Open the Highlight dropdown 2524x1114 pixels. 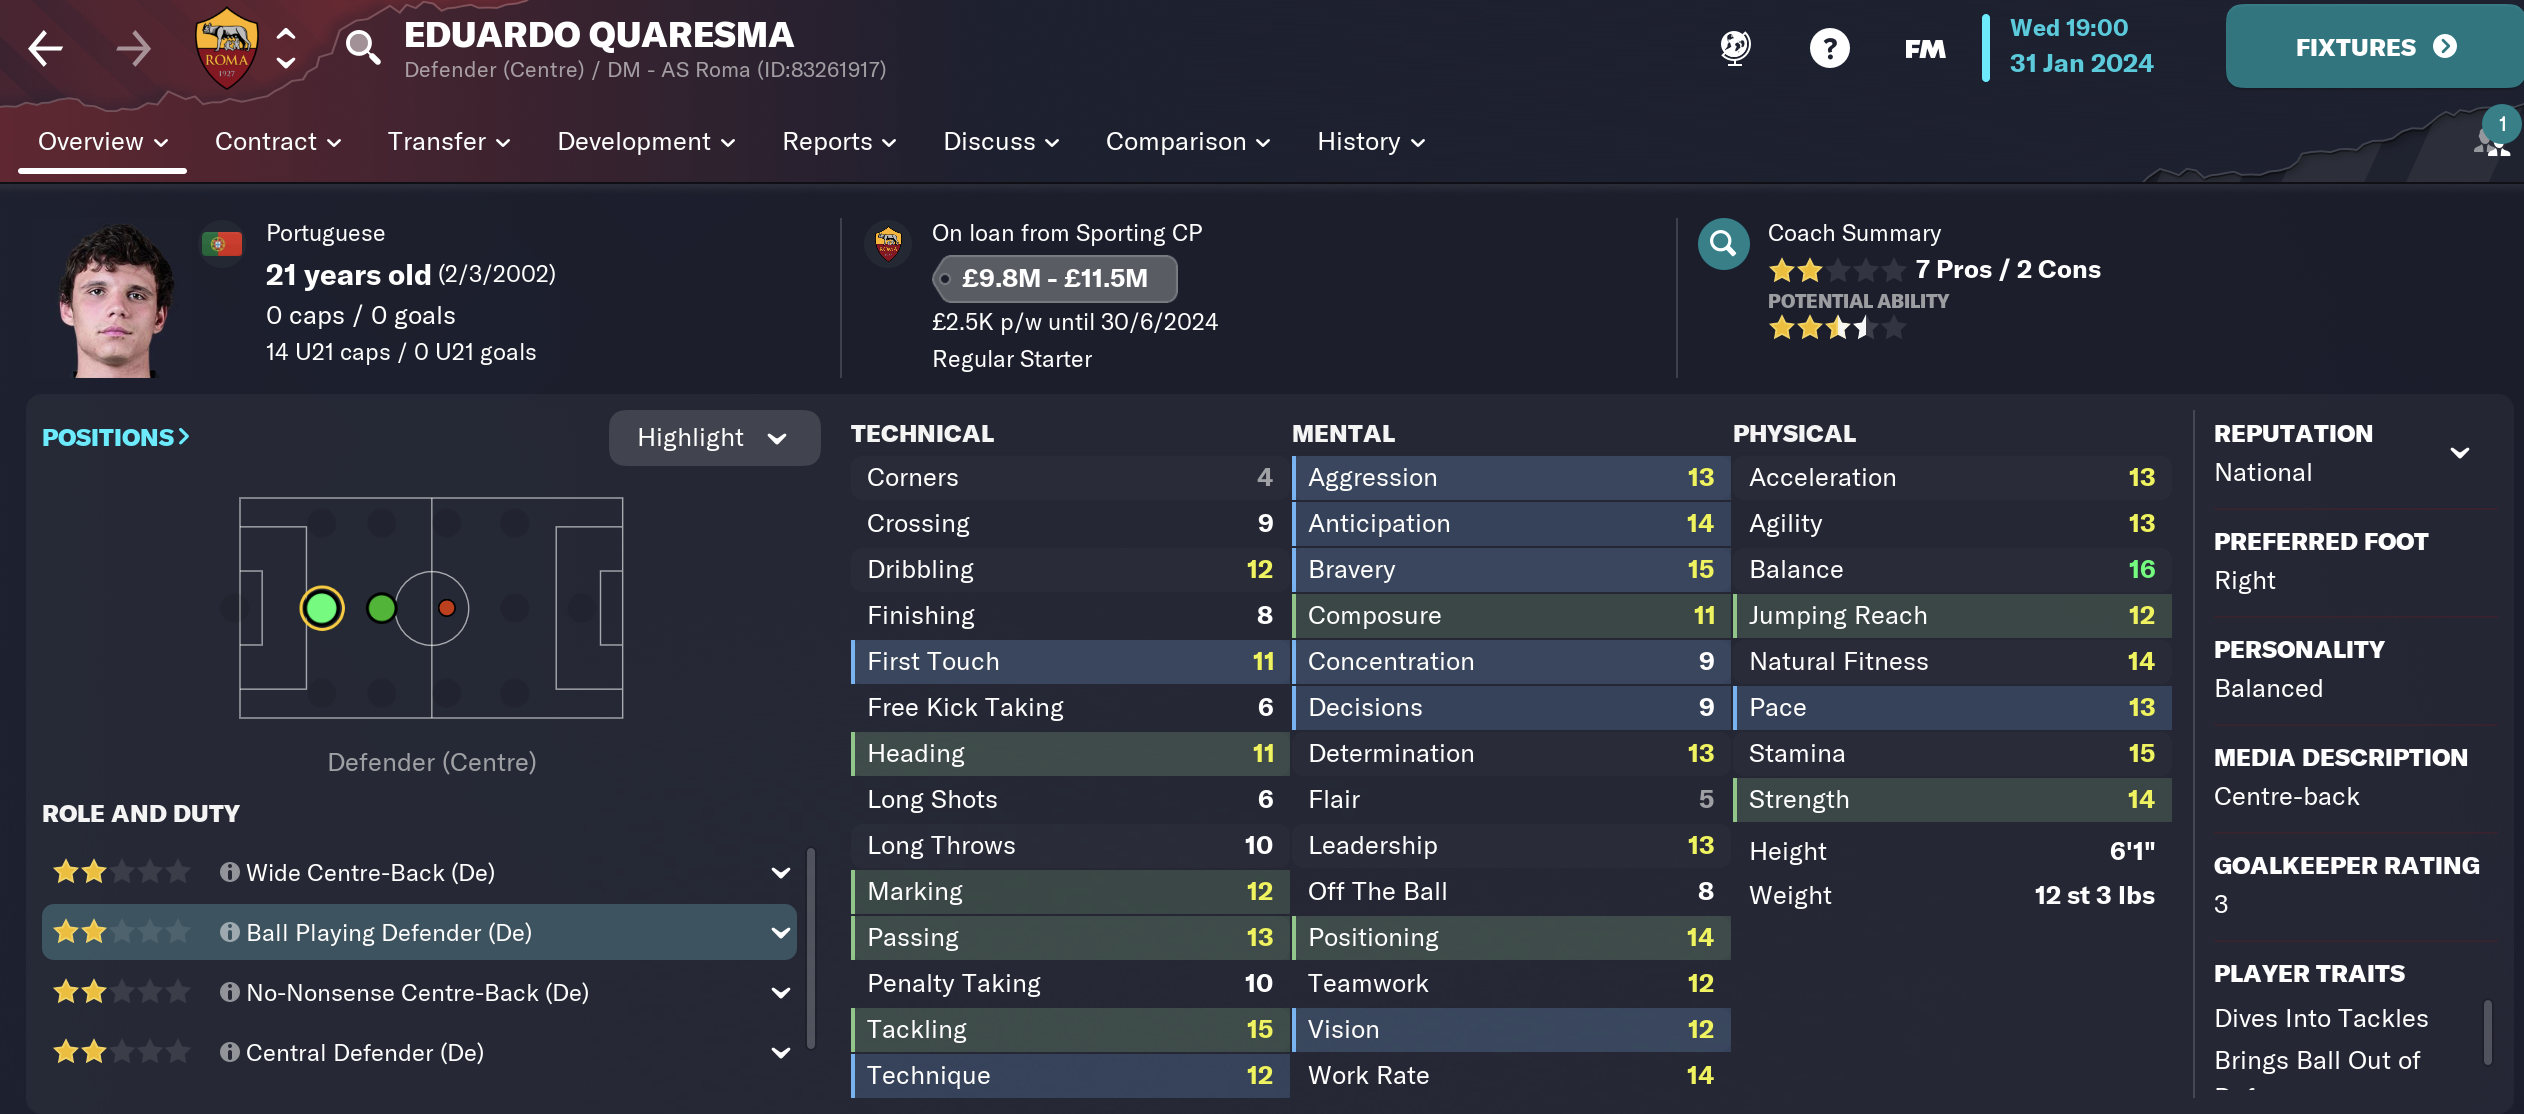click(x=713, y=438)
